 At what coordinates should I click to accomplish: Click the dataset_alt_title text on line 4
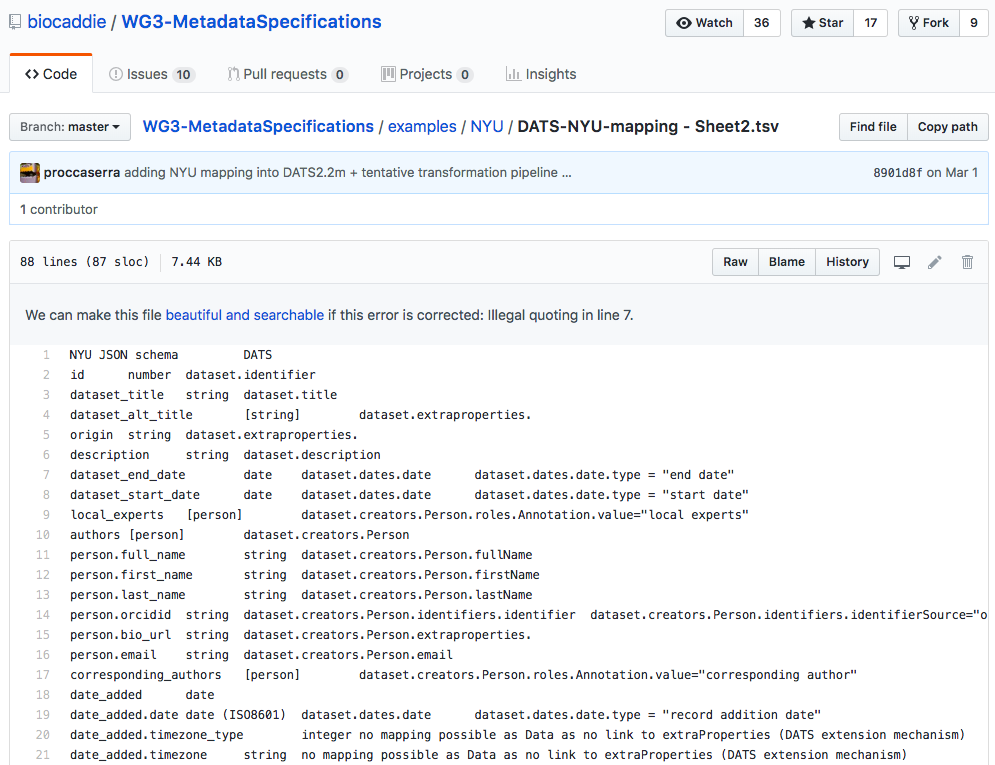pos(131,415)
